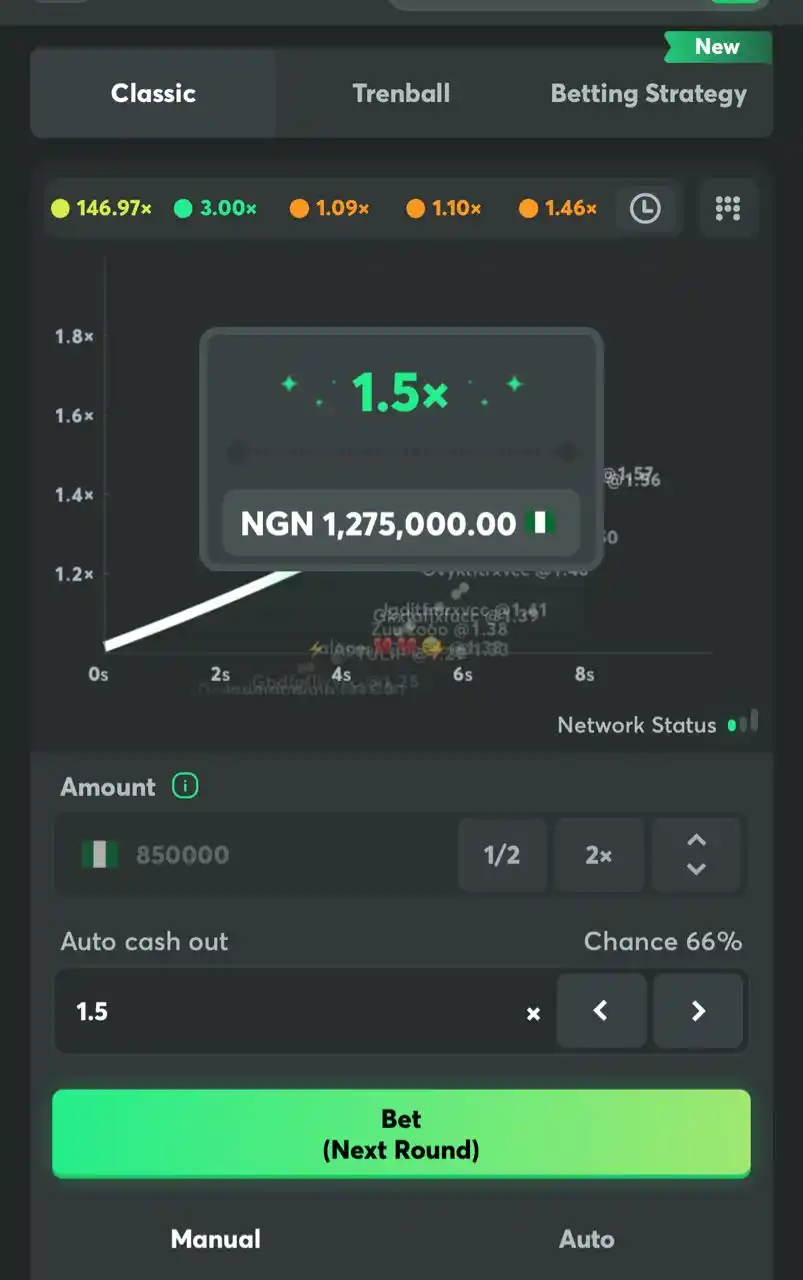Click the Amount info icon
The height and width of the screenshot is (1280, 803).
185,786
